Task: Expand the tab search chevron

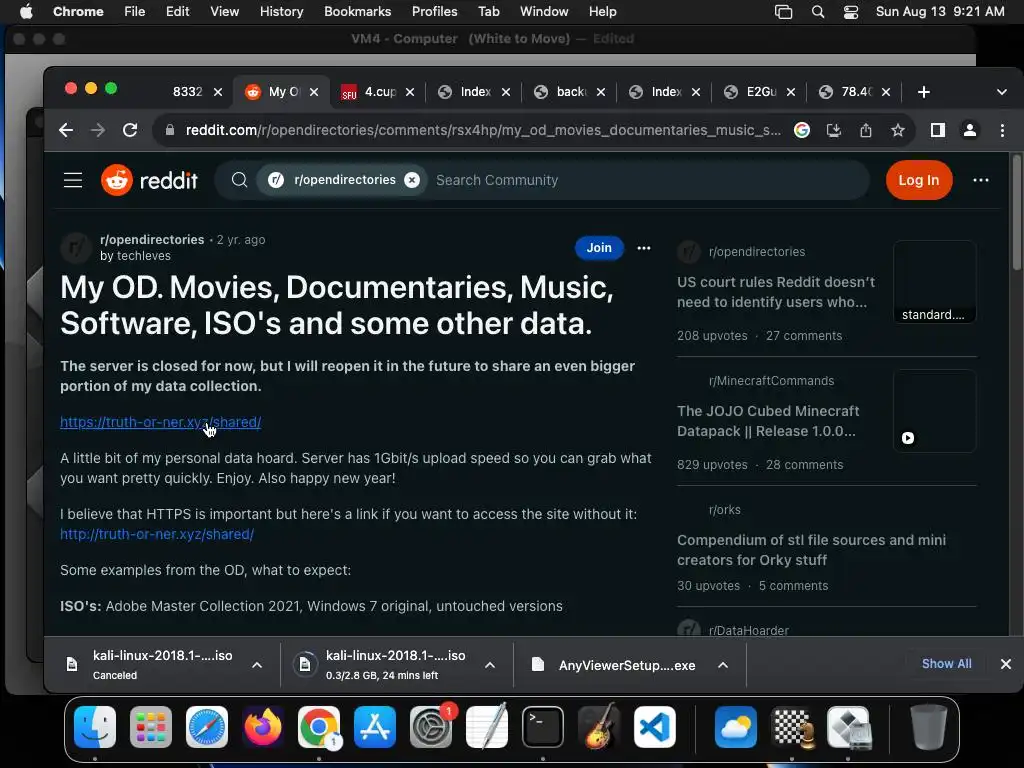Action: coord(1002,92)
